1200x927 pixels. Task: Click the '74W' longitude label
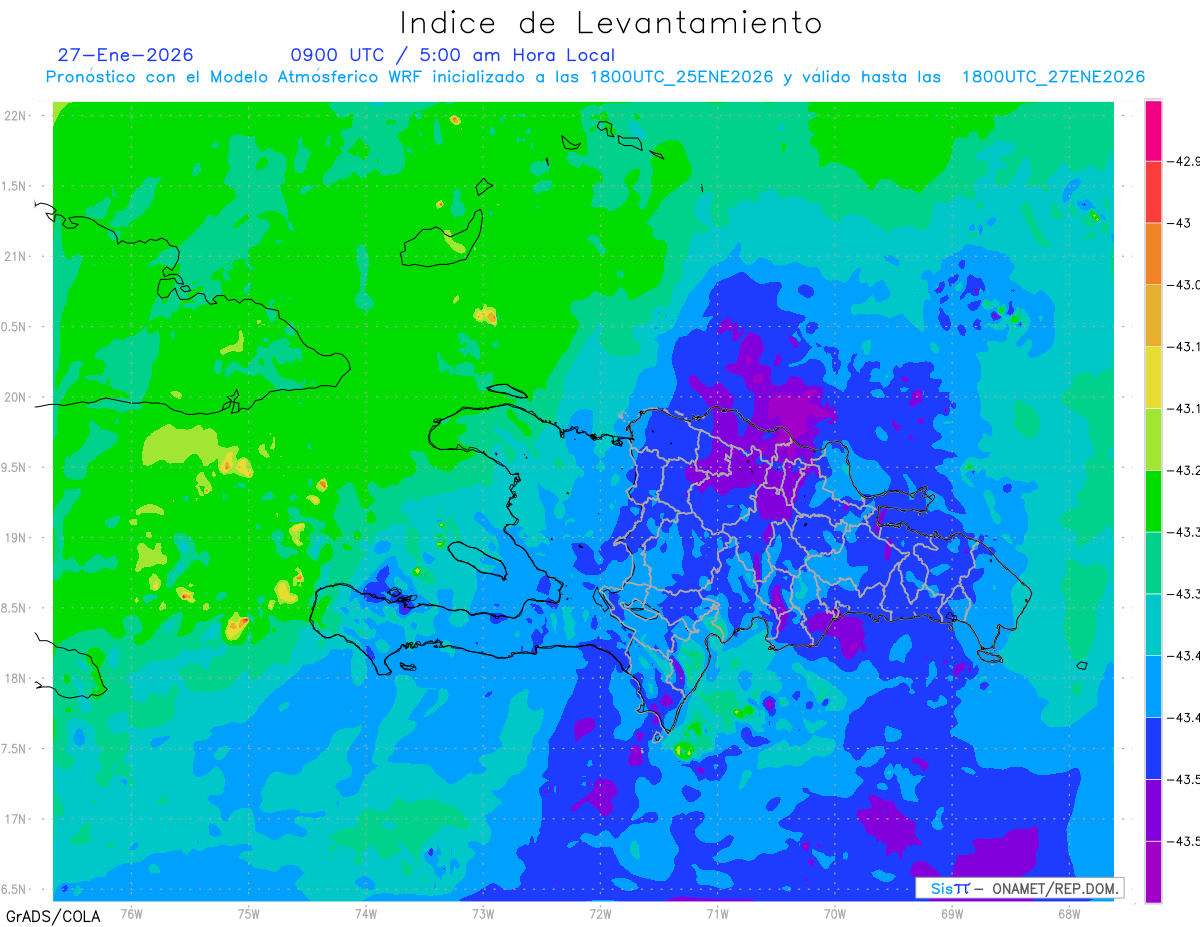pyautogui.click(x=365, y=912)
